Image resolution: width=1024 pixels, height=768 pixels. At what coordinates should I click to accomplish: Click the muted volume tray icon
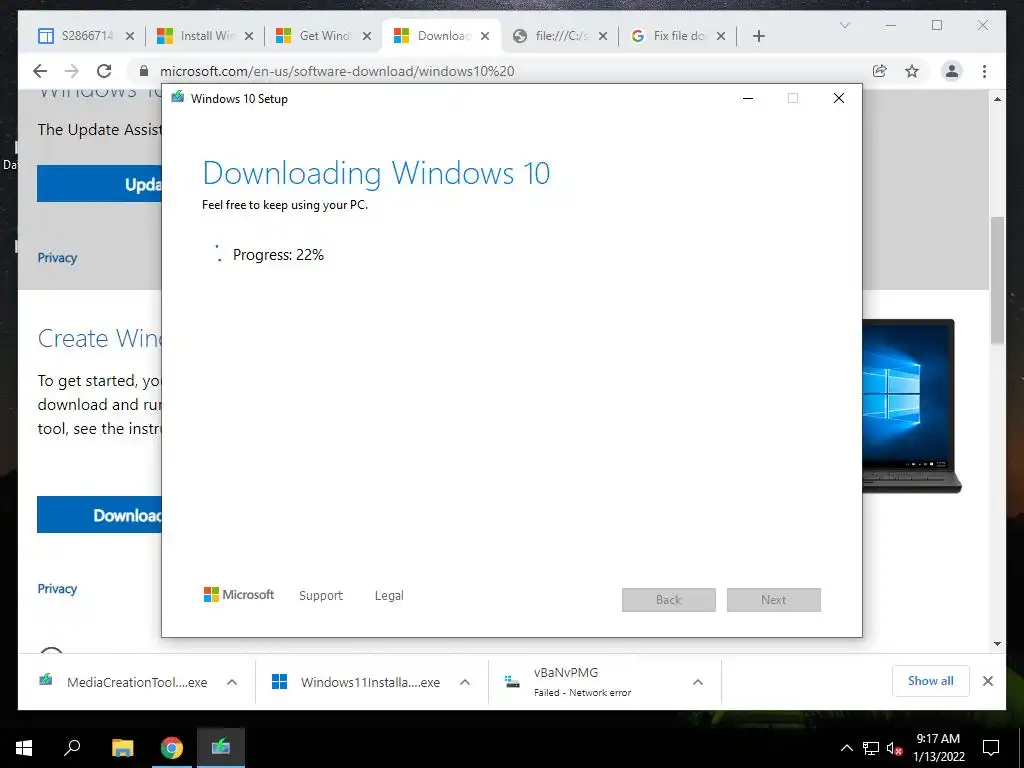click(x=895, y=748)
